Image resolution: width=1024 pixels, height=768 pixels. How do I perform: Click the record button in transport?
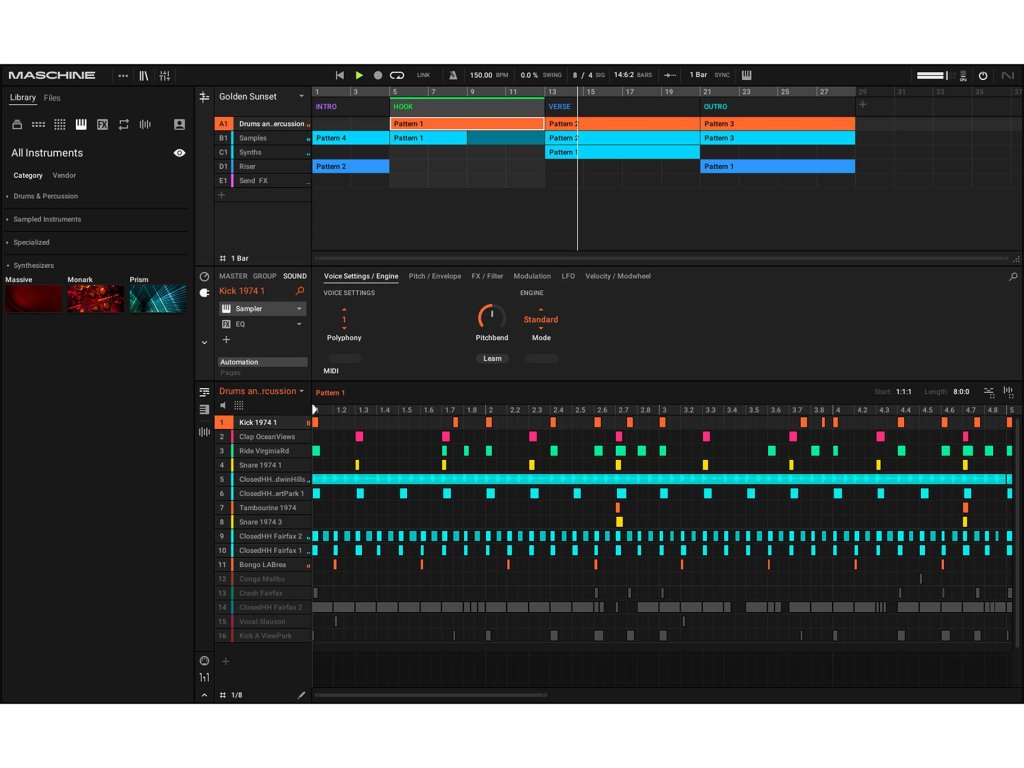click(x=377, y=75)
